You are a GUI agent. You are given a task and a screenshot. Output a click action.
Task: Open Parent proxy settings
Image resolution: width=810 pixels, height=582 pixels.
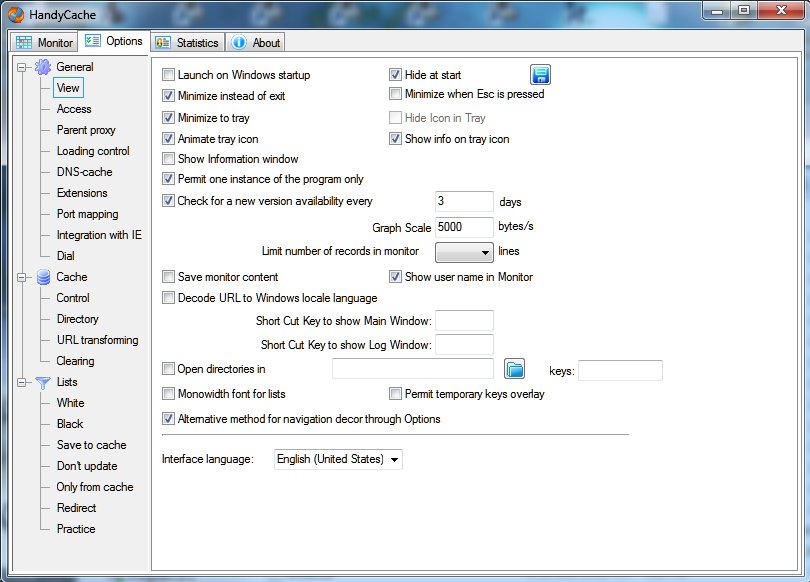click(86, 130)
